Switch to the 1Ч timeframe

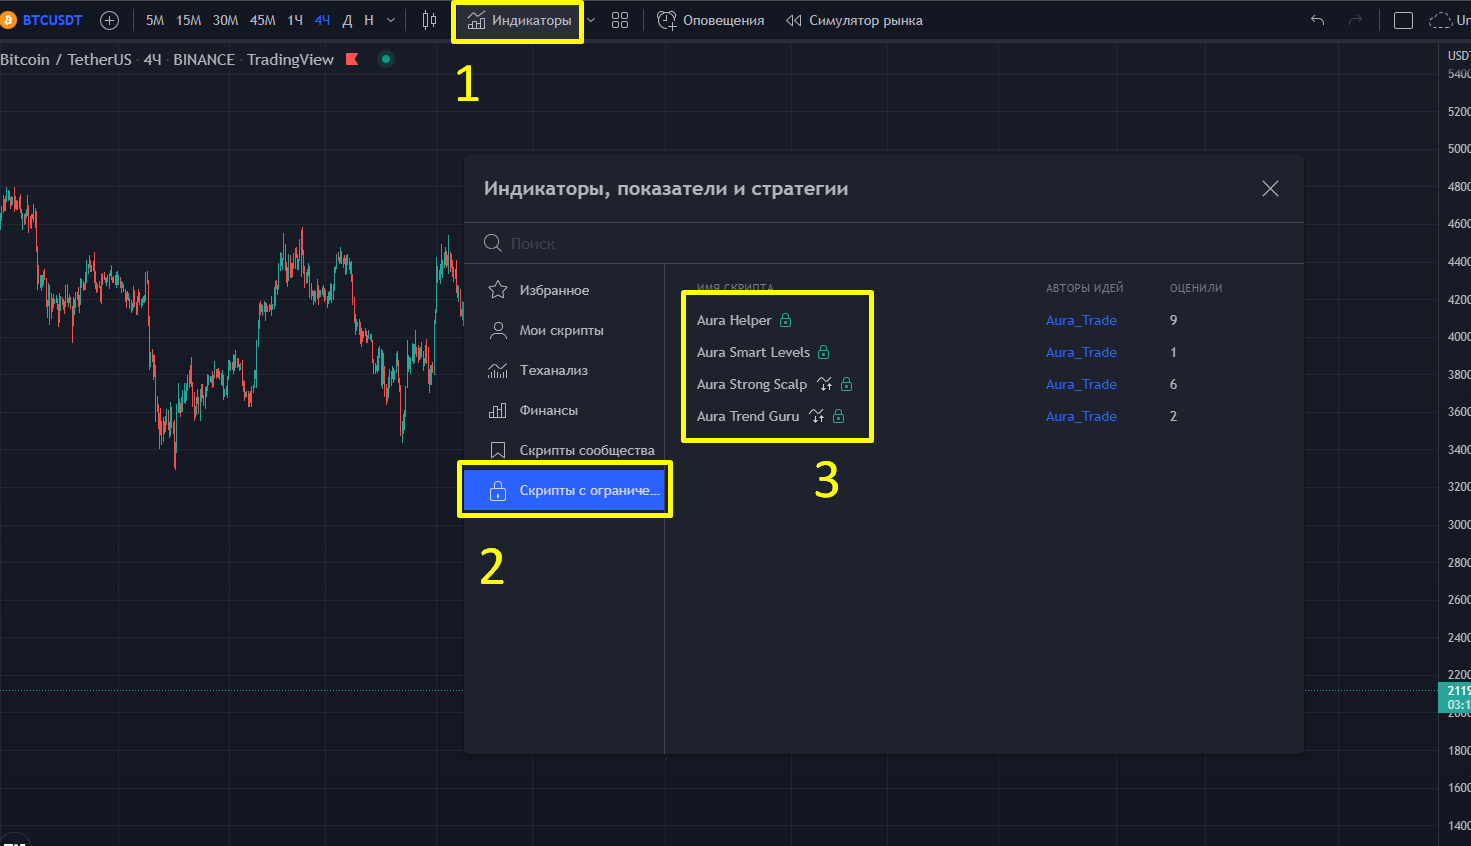point(295,20)
